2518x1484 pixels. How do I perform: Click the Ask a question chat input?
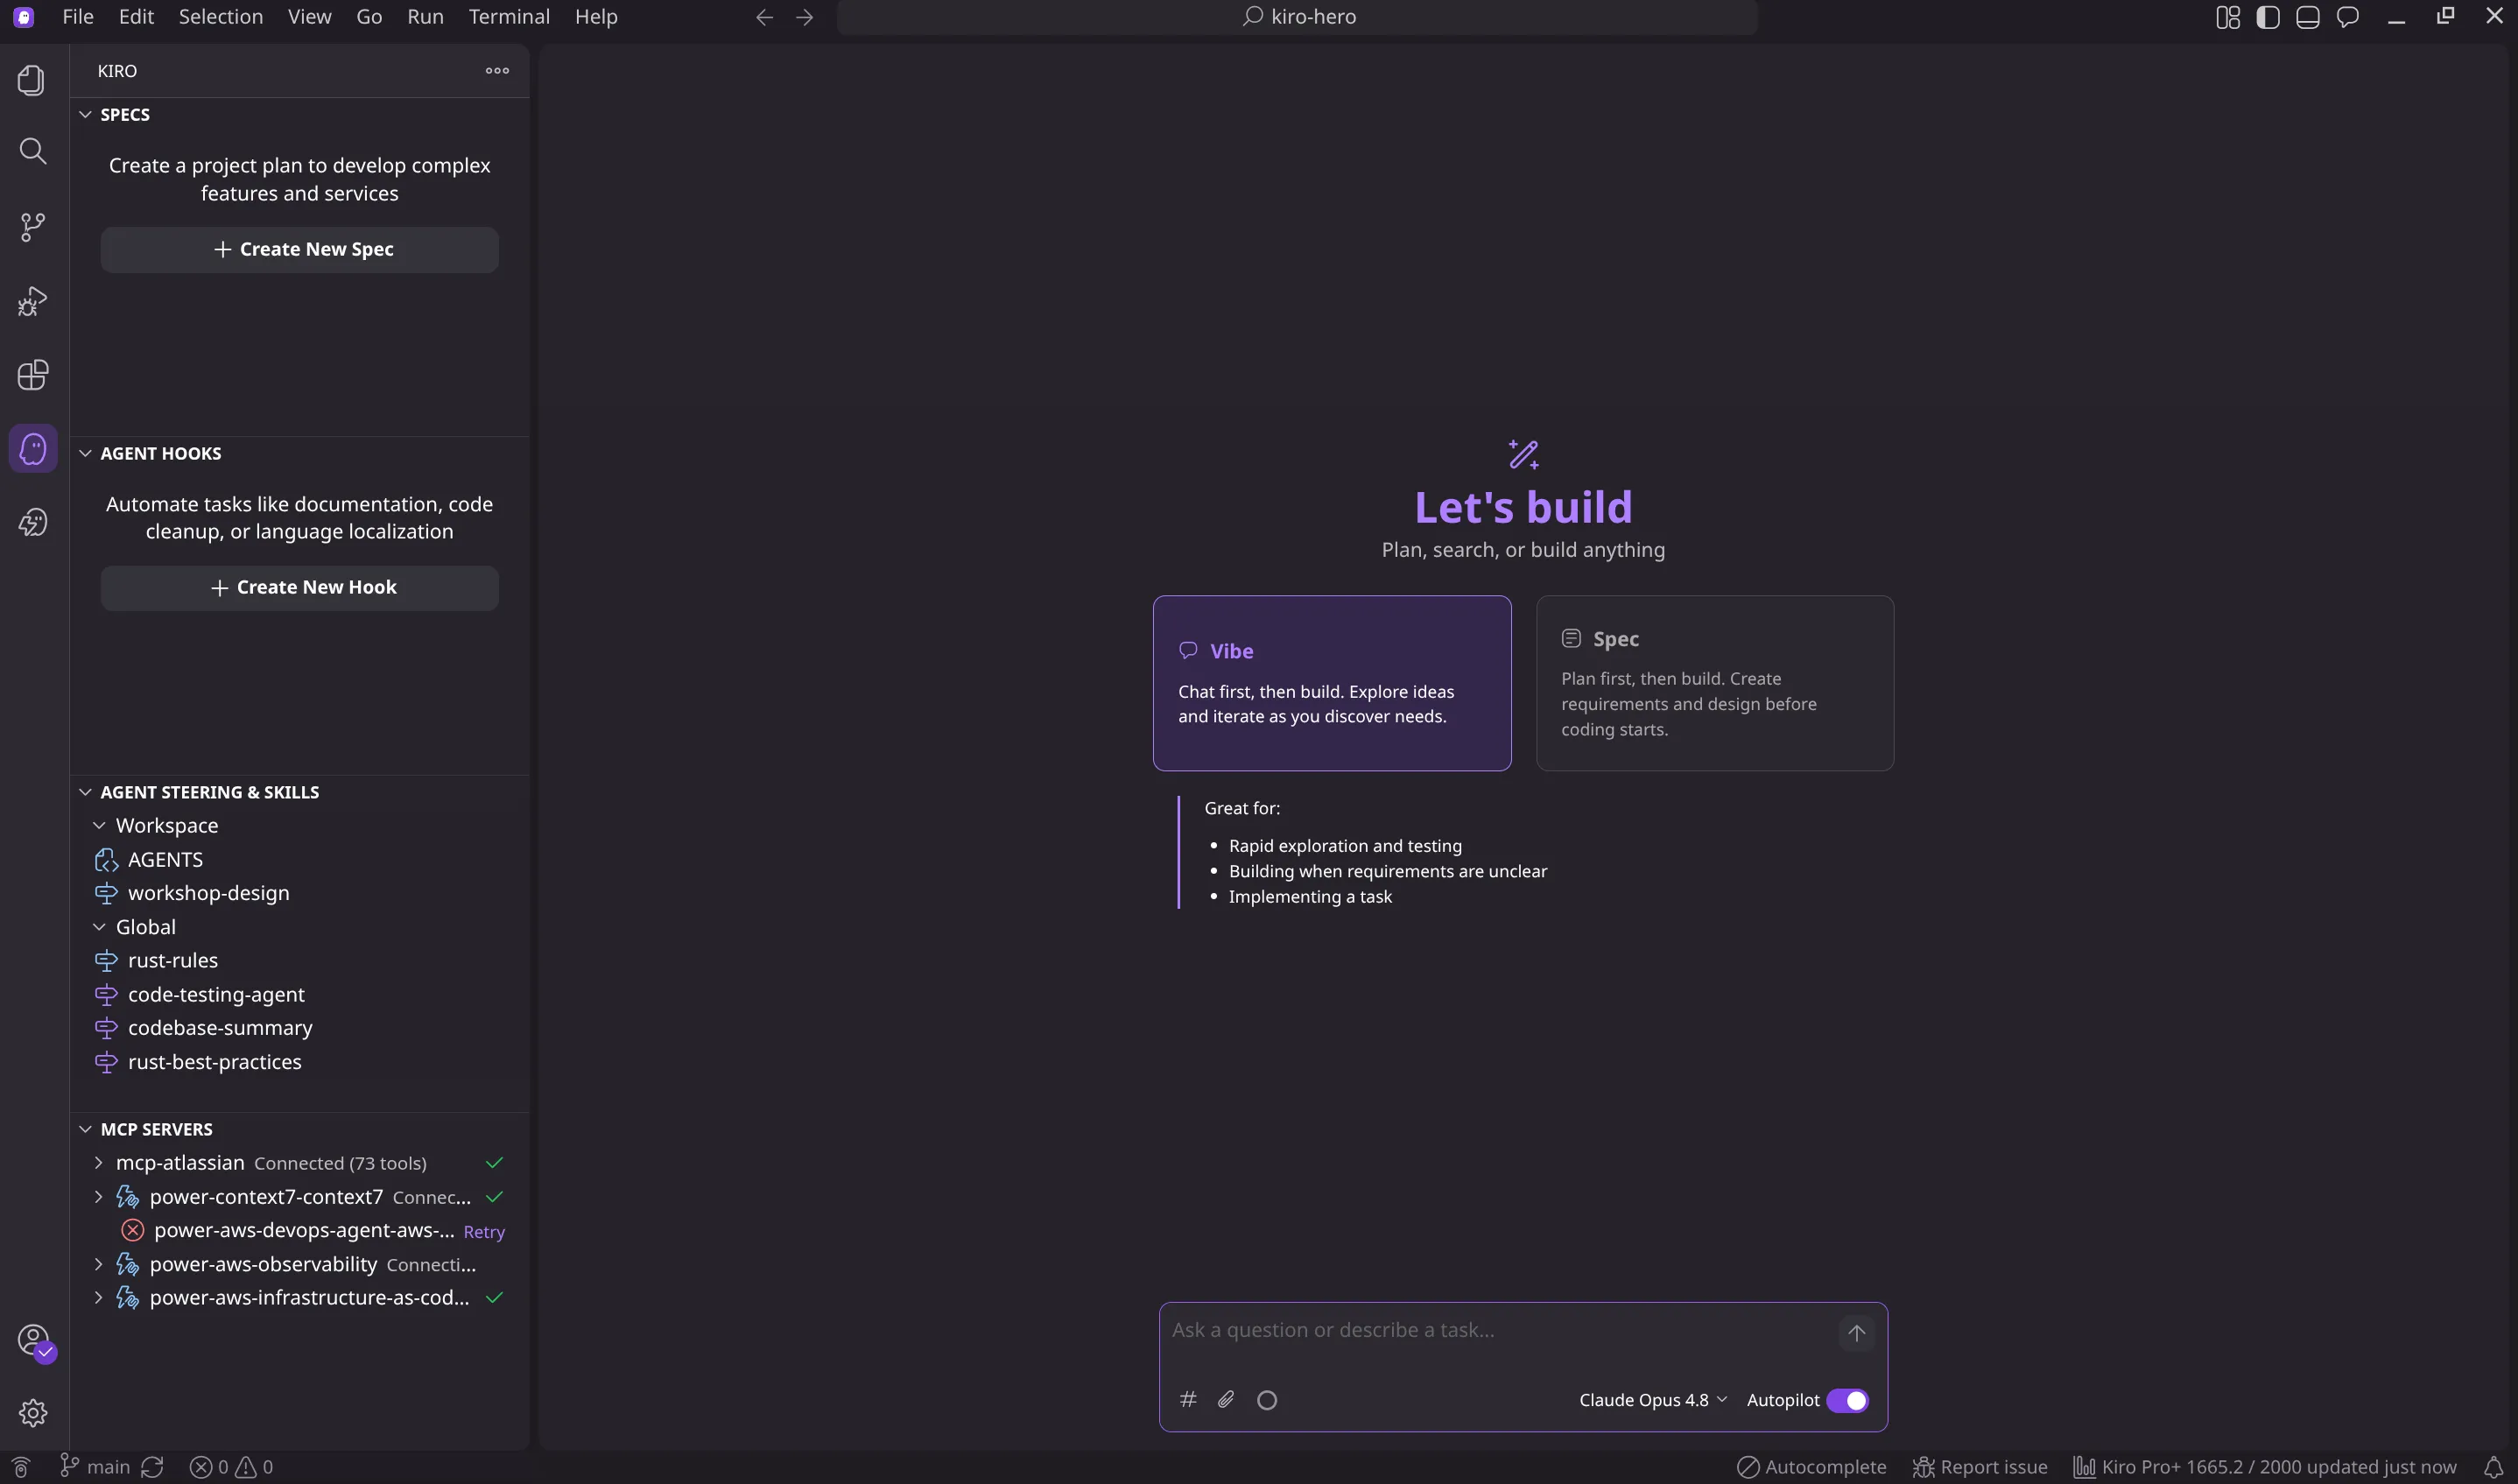1500,1331
